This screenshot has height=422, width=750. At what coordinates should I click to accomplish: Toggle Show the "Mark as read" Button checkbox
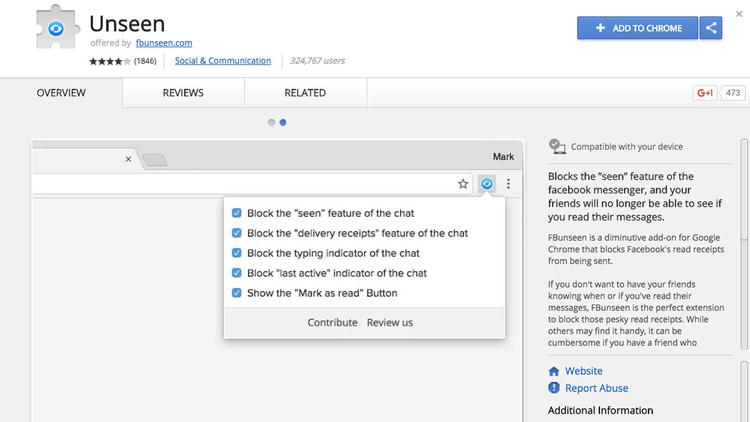pos(236,293)
